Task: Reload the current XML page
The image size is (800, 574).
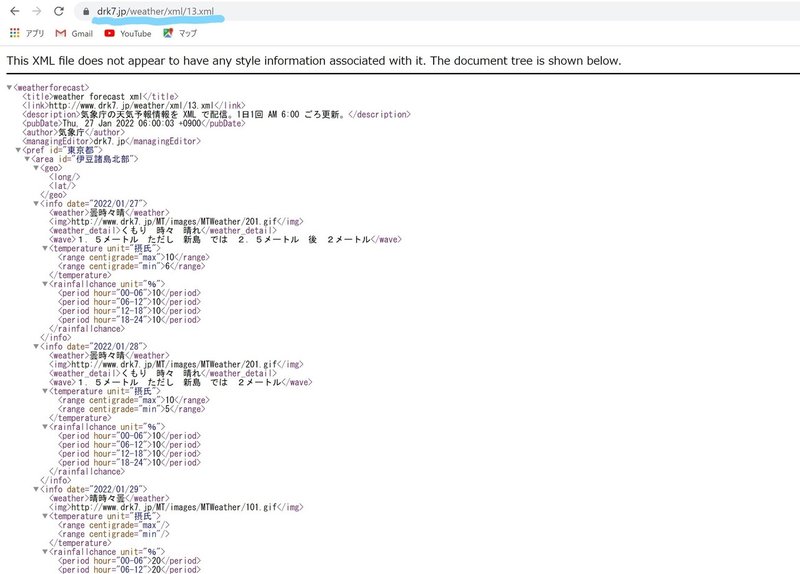Action: click(59, 11)
